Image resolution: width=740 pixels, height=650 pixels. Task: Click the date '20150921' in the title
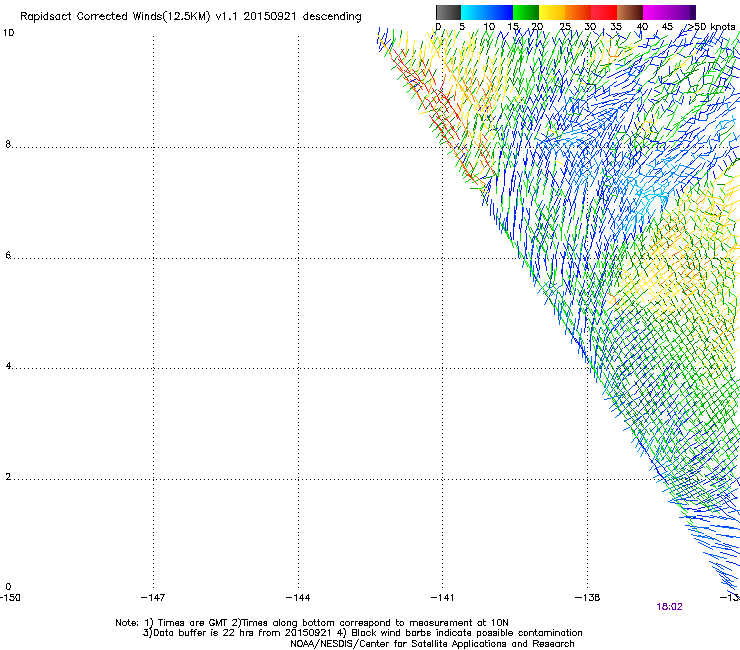click(x=270, y=16)
